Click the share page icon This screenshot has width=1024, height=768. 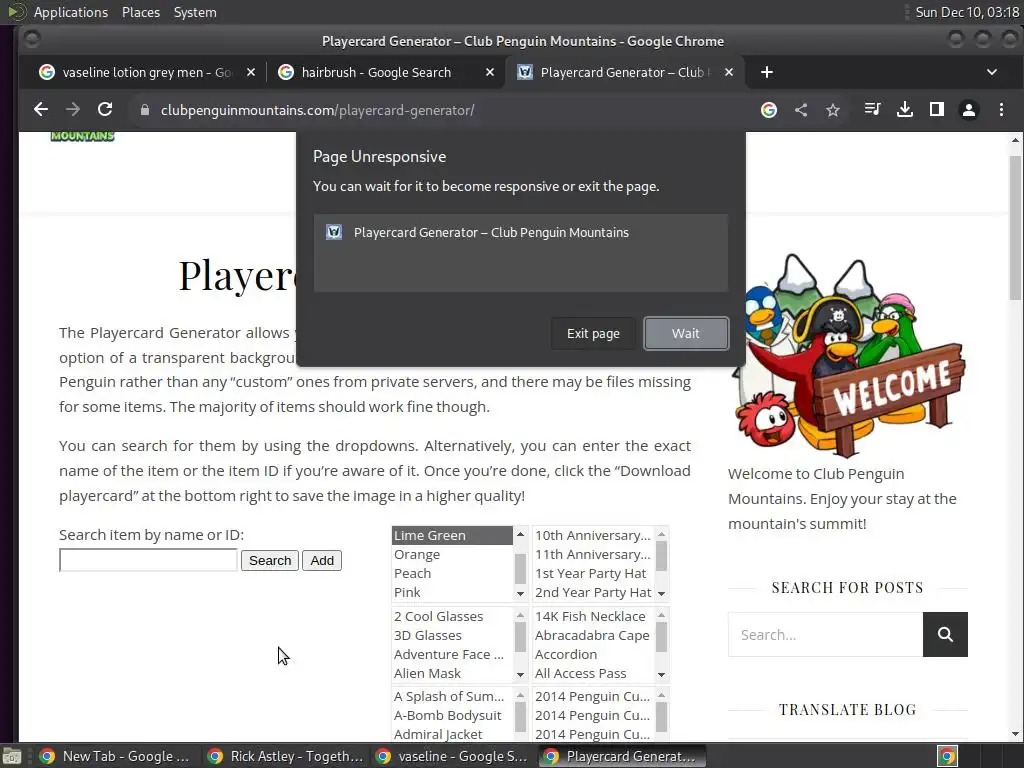pyautogui.click(x=801, y=110)
